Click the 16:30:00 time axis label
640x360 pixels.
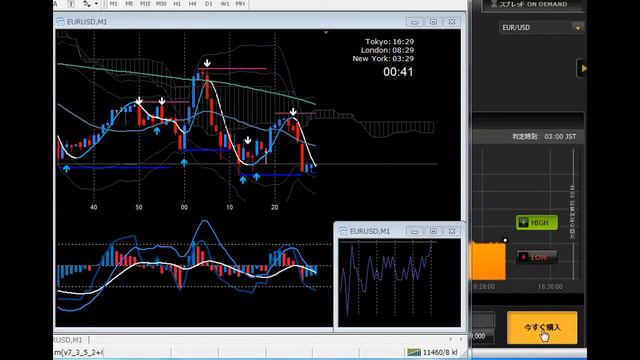click(550, 287)
